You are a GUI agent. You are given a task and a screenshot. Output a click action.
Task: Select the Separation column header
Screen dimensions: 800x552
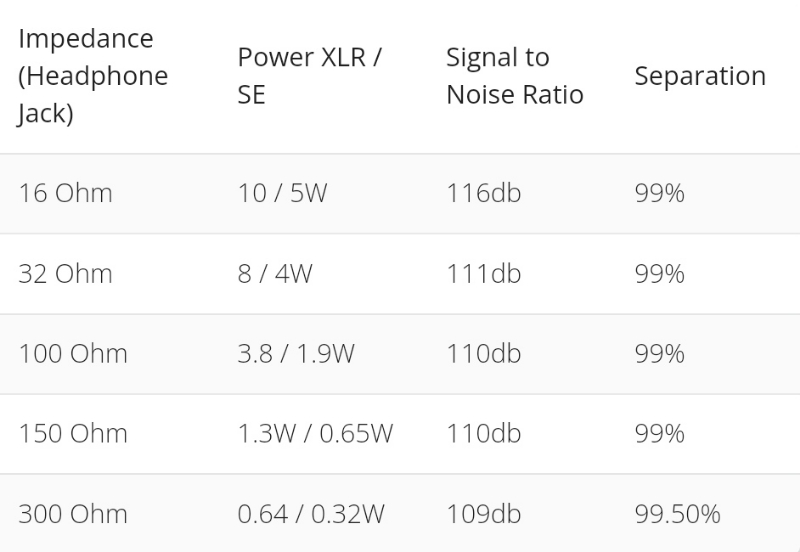click(700, 77)
